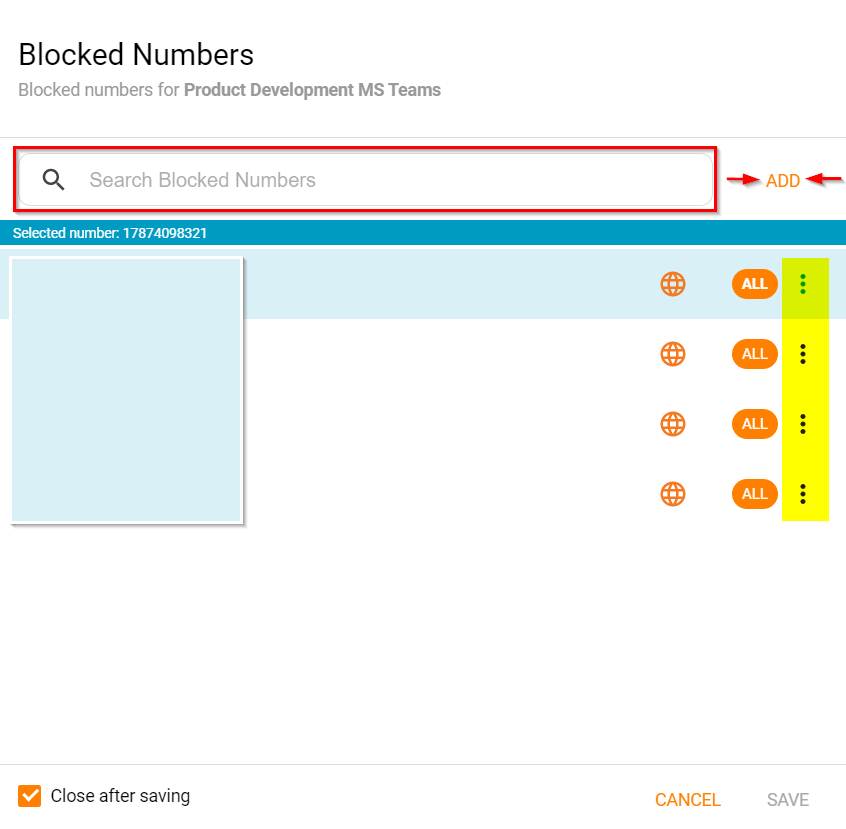
Task: Click the Selected number blue bar
Action: click(x=422, y=233)
